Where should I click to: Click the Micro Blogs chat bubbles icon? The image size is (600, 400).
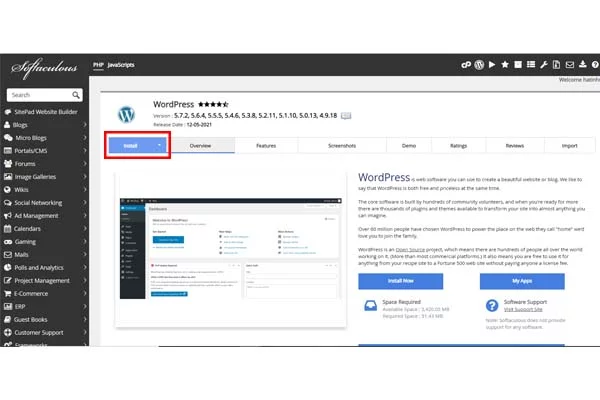pos(8,138)
